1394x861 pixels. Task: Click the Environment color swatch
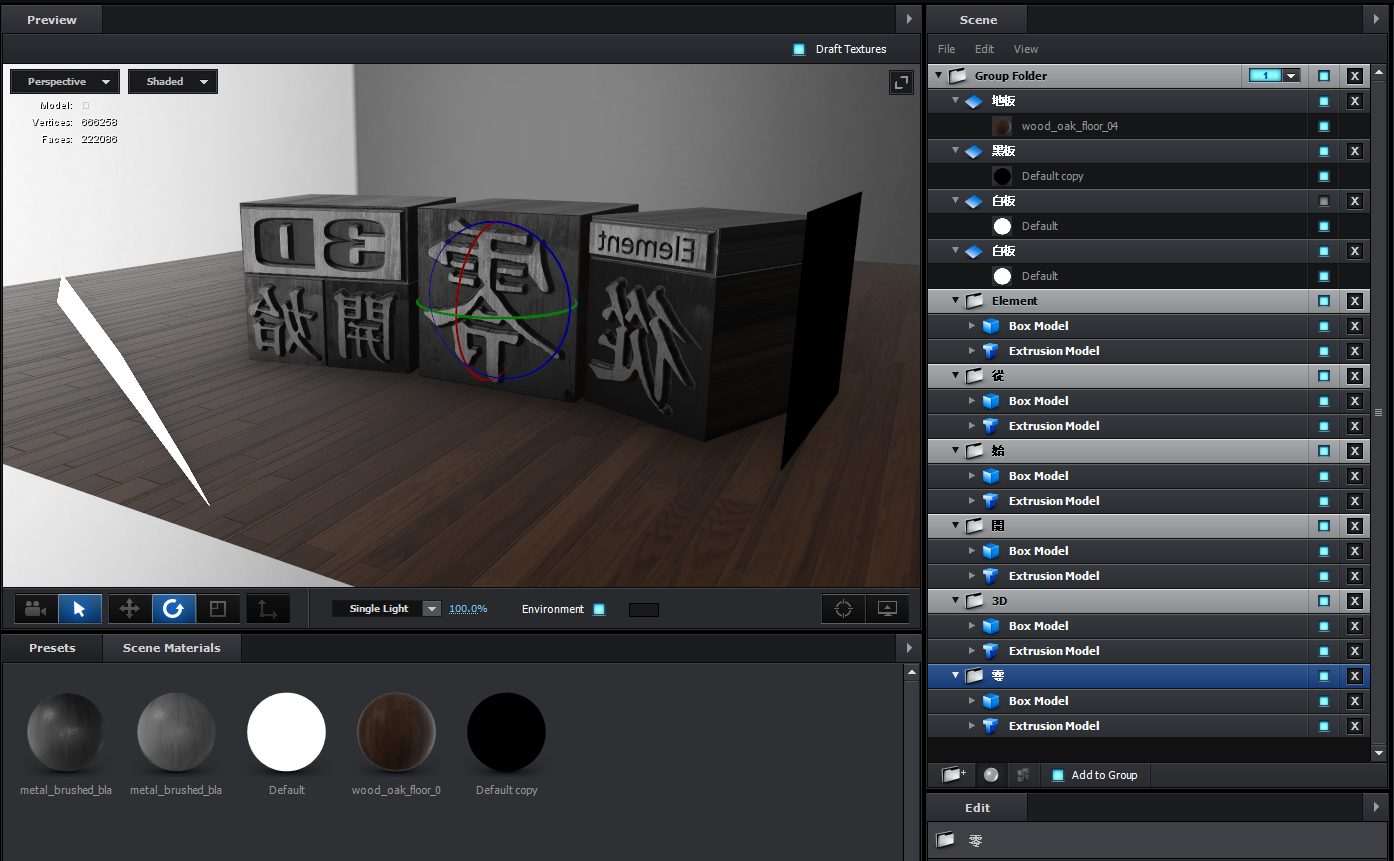[643, 609]
